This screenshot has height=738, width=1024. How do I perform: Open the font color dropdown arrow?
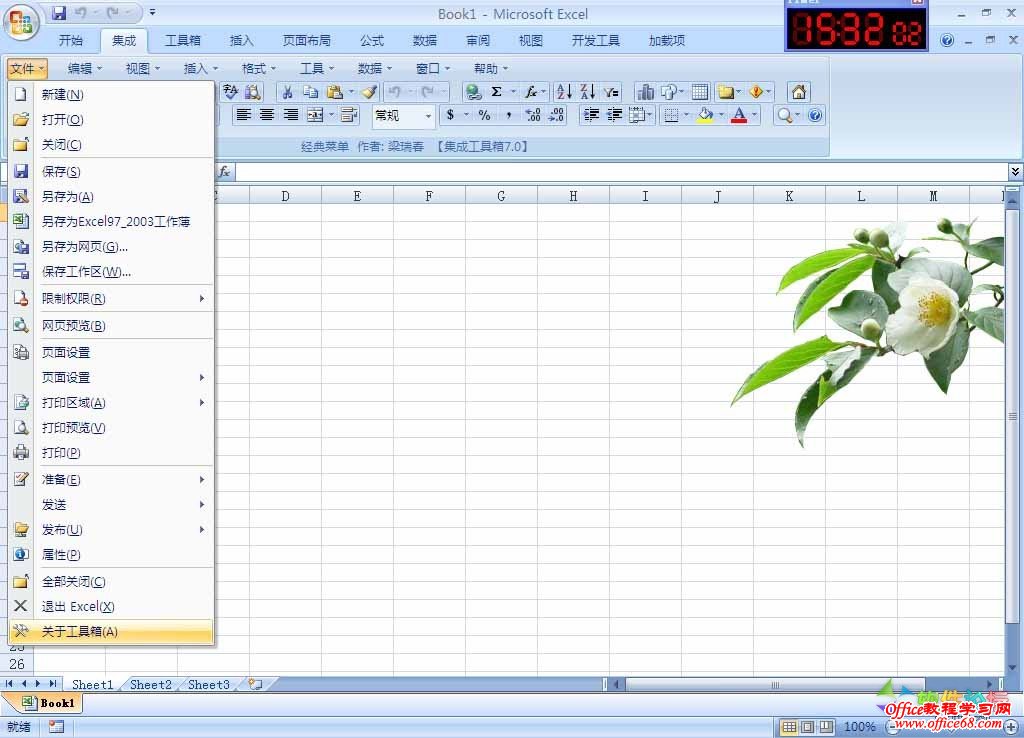coord(755,114)
